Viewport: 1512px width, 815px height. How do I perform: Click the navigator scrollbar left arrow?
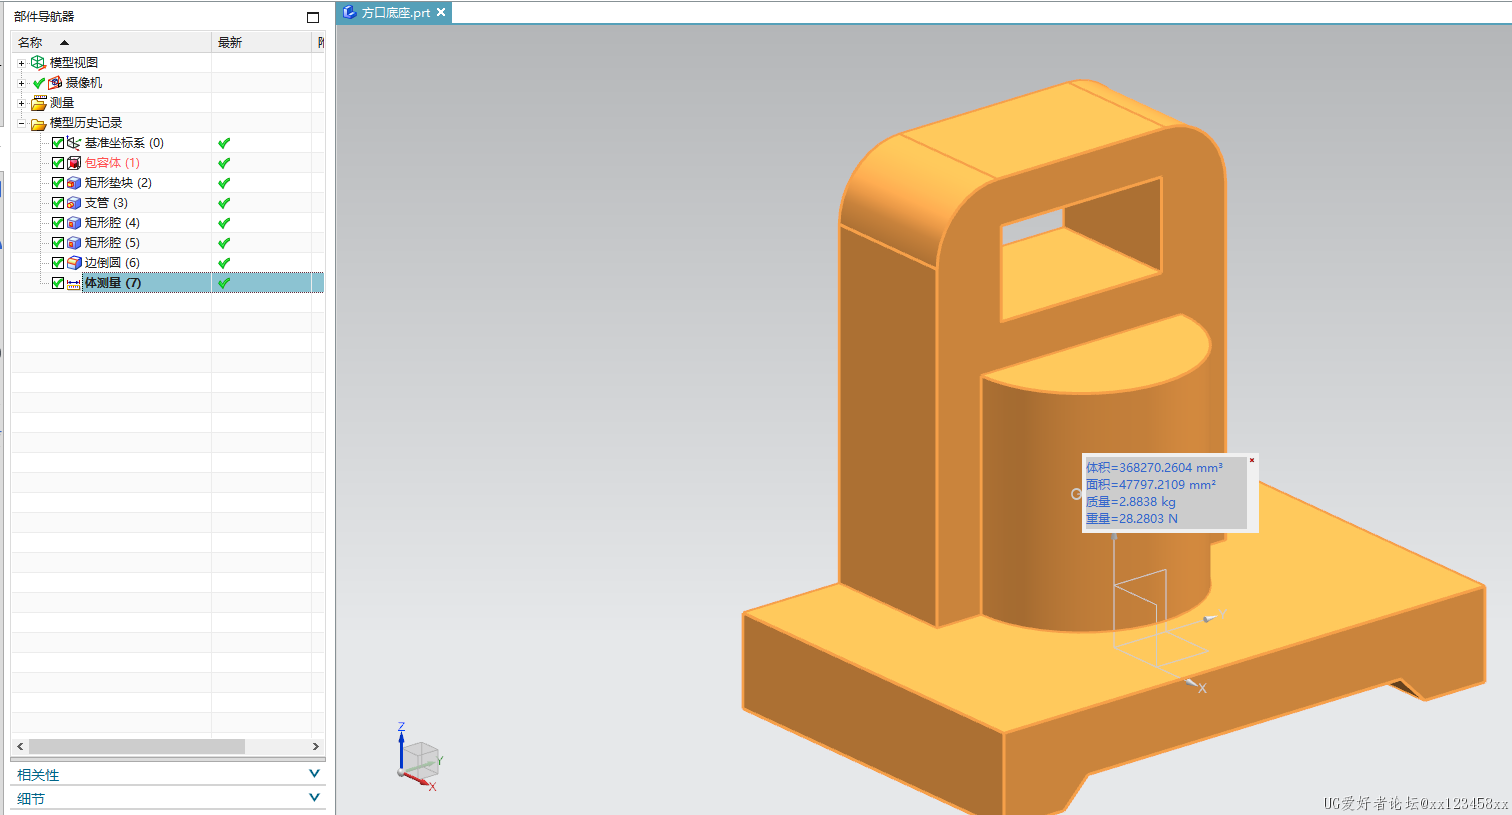20,746
